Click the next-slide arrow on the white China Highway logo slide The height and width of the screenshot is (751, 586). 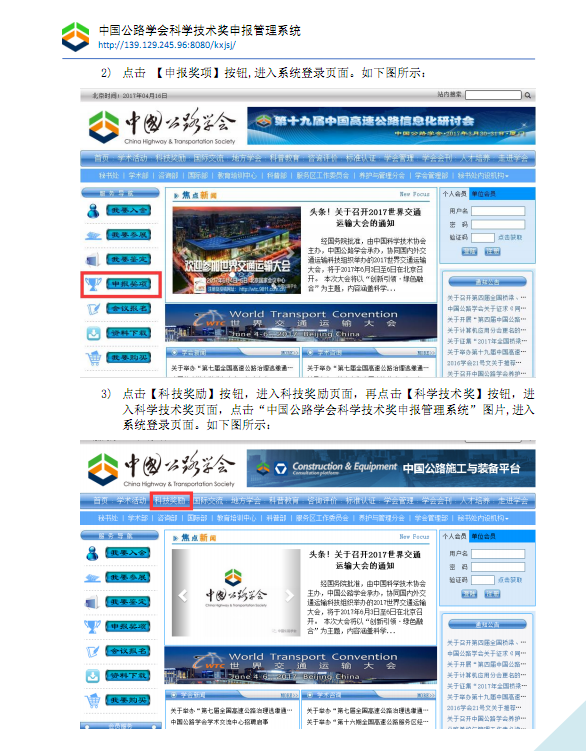point(289,595)
